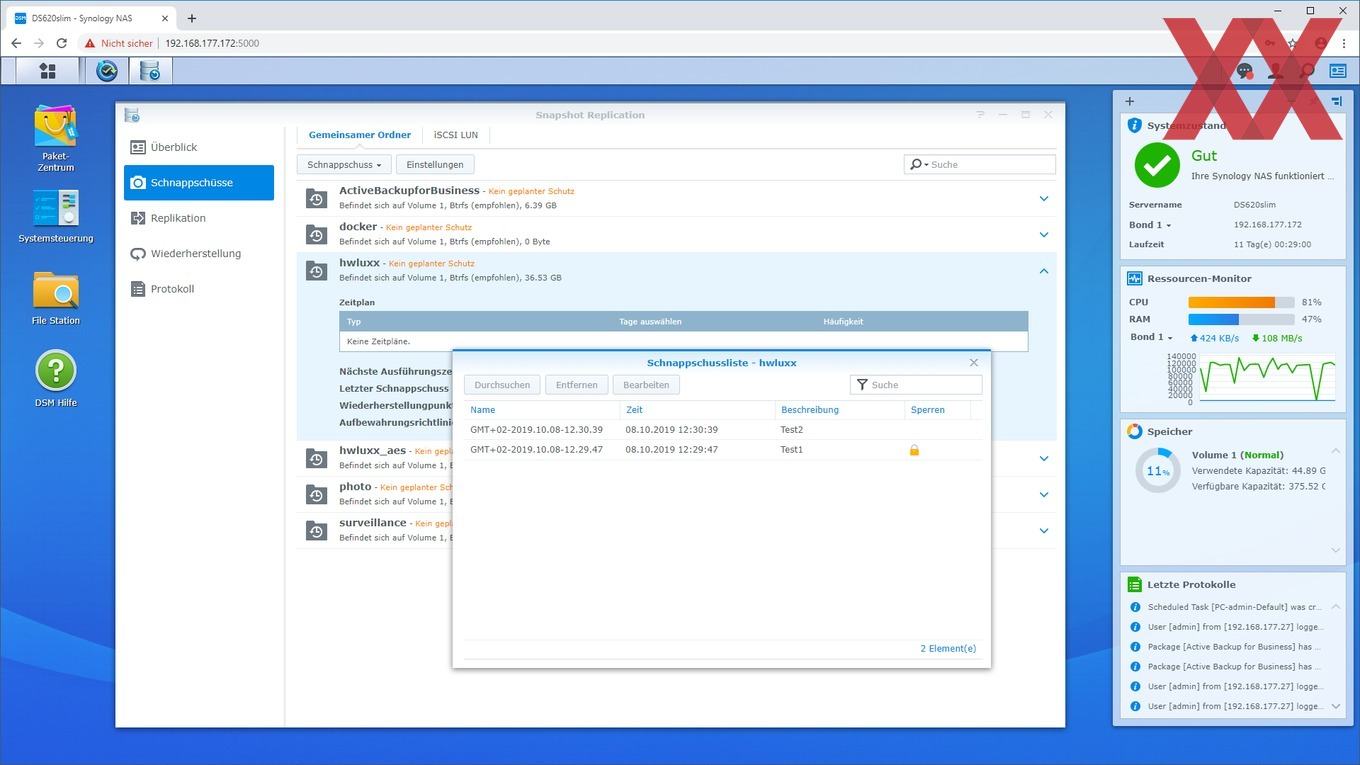Click Einstellungen button
Image resolution: width=1360 pixels, height=765 pixels.
pyautogui.click(x=435, y=164)
